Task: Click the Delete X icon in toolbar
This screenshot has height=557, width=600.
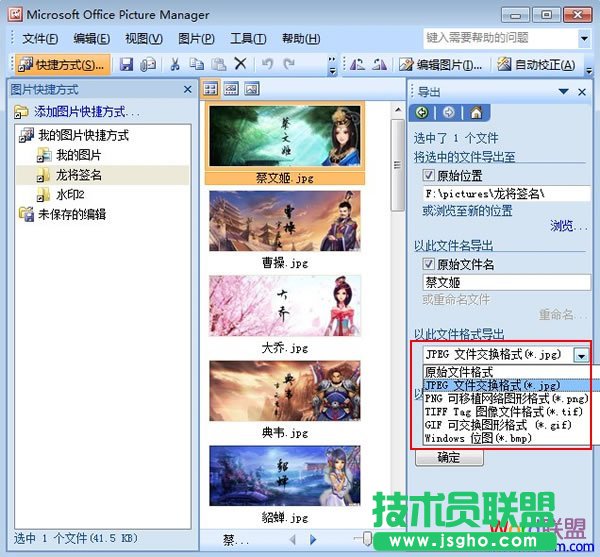Action: (240, 64)
